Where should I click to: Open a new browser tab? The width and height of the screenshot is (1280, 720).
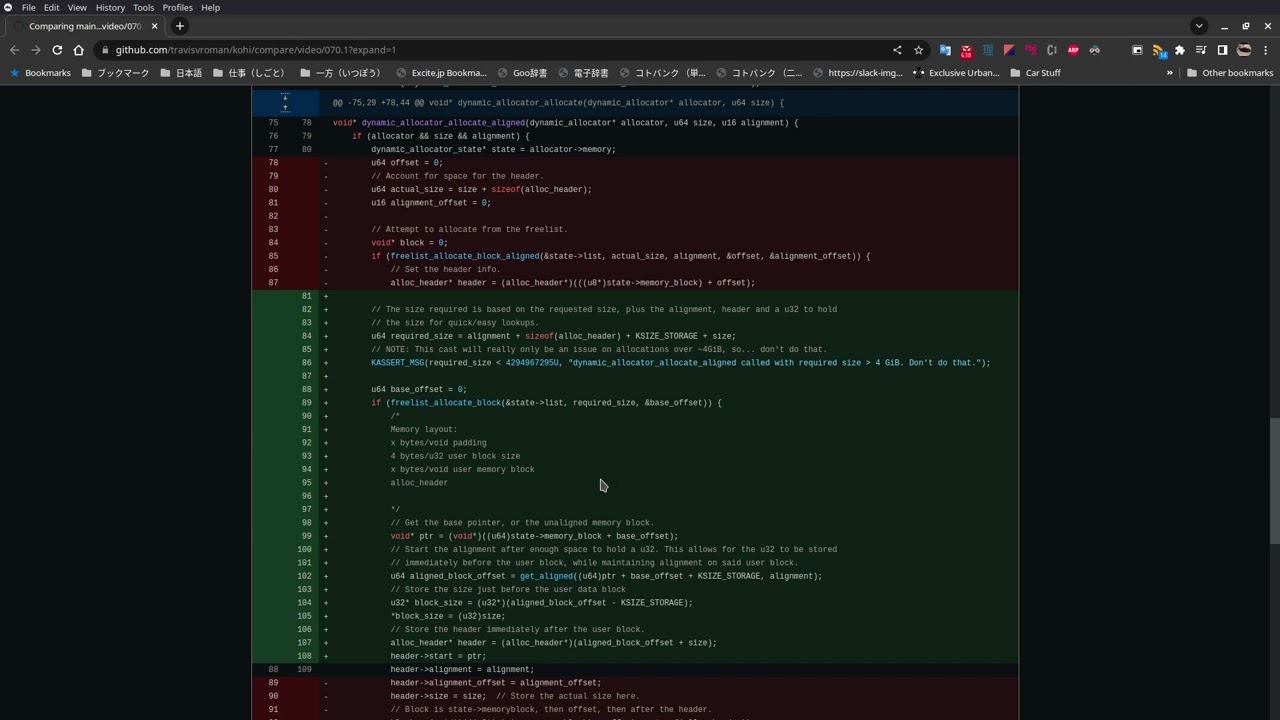click(x=180, y=26)
